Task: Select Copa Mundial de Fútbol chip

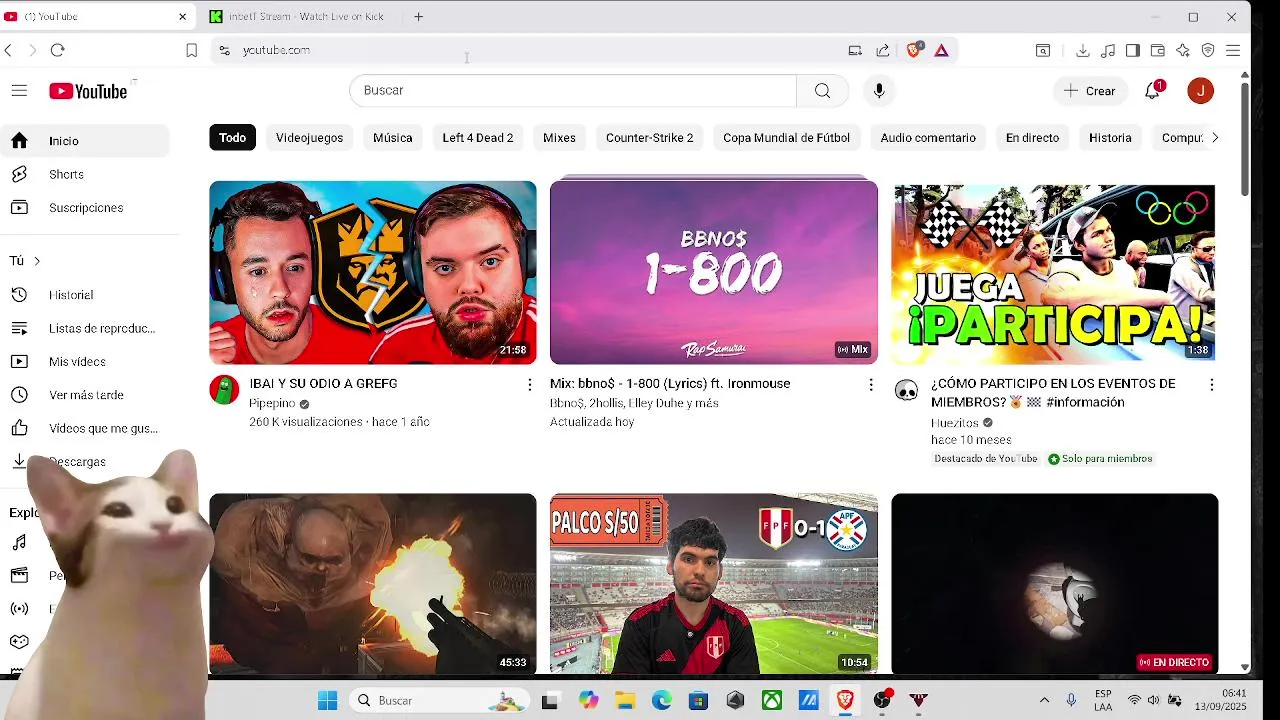Action: pyautogui.click(x=786, y=138)
